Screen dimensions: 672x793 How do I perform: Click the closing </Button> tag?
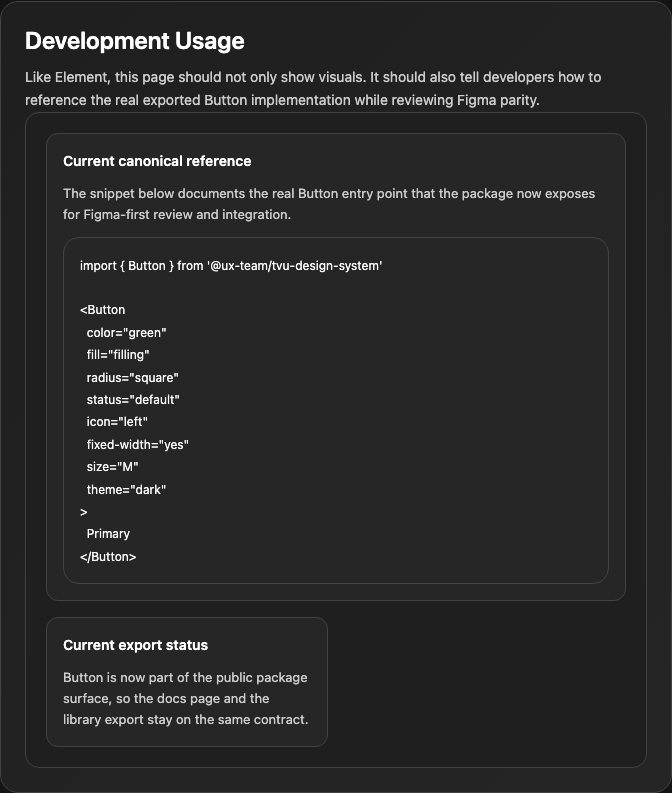(108, 557)
